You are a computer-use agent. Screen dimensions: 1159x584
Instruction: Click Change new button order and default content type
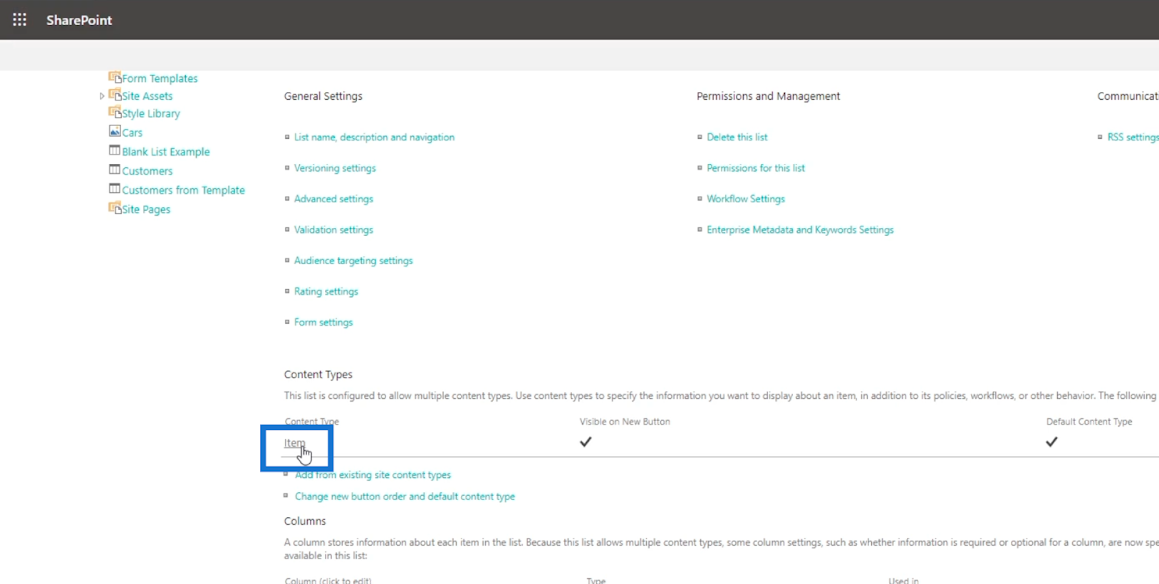coord(405,497)
